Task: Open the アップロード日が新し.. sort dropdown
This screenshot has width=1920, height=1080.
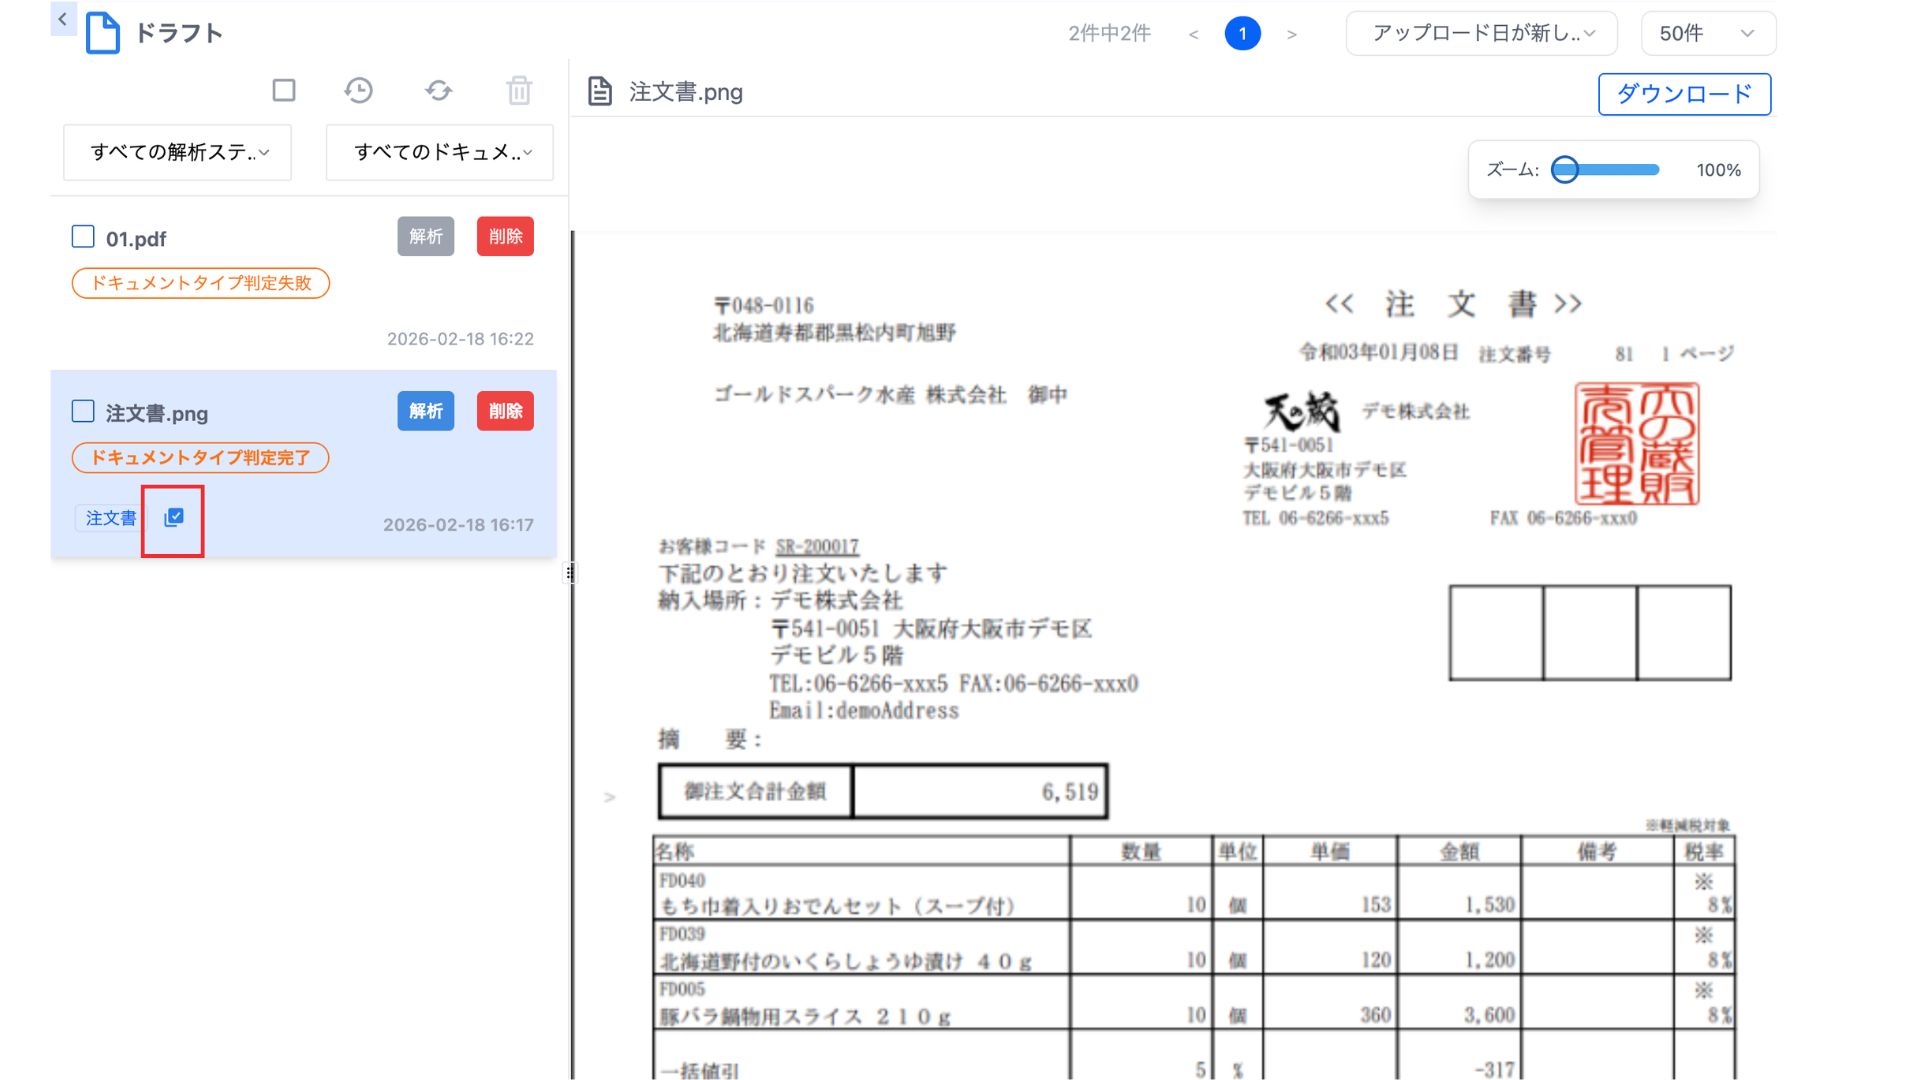Action: point(1481,33)
